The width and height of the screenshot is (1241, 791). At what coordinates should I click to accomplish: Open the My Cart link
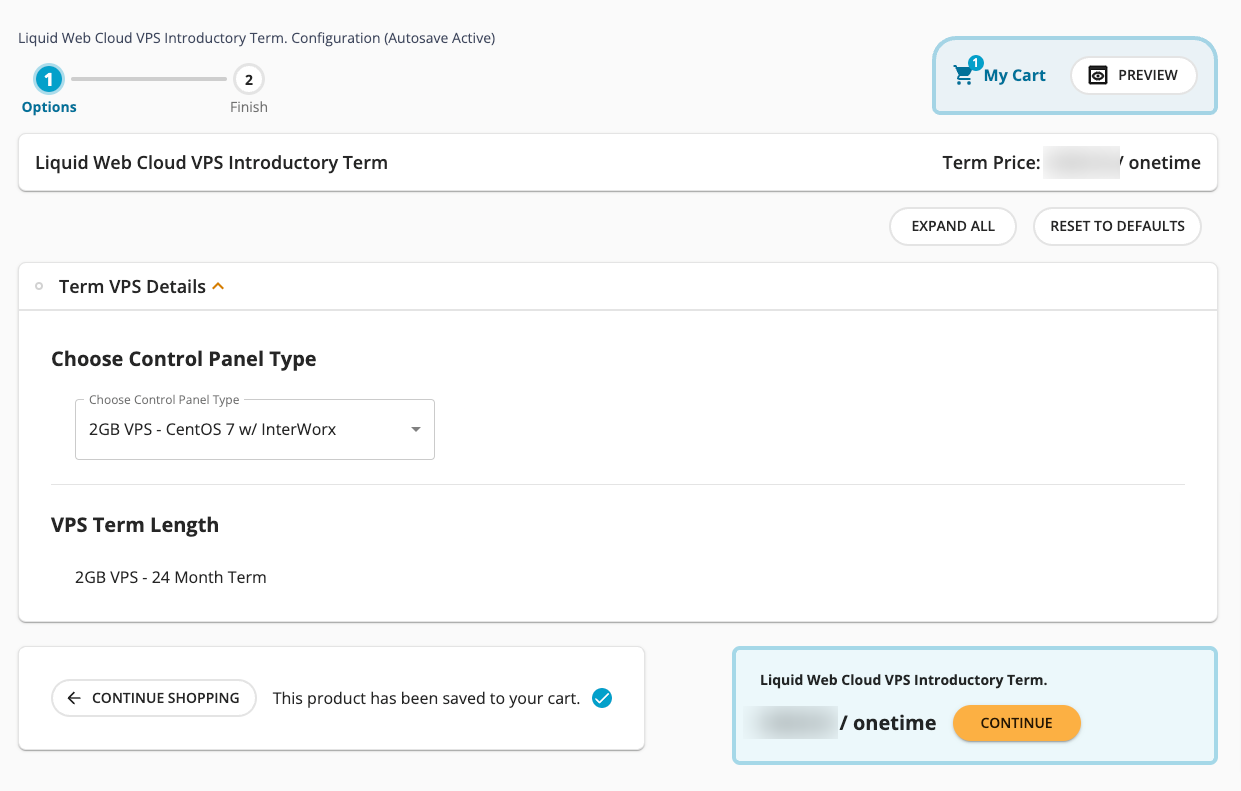[1015, 75]
